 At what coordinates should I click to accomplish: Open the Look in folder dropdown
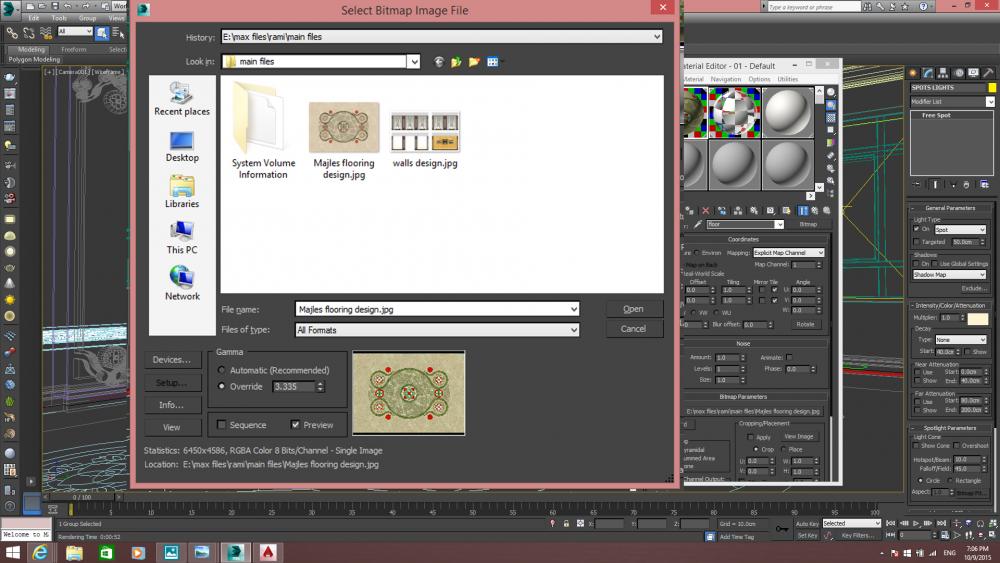click(x=413, y=62)
